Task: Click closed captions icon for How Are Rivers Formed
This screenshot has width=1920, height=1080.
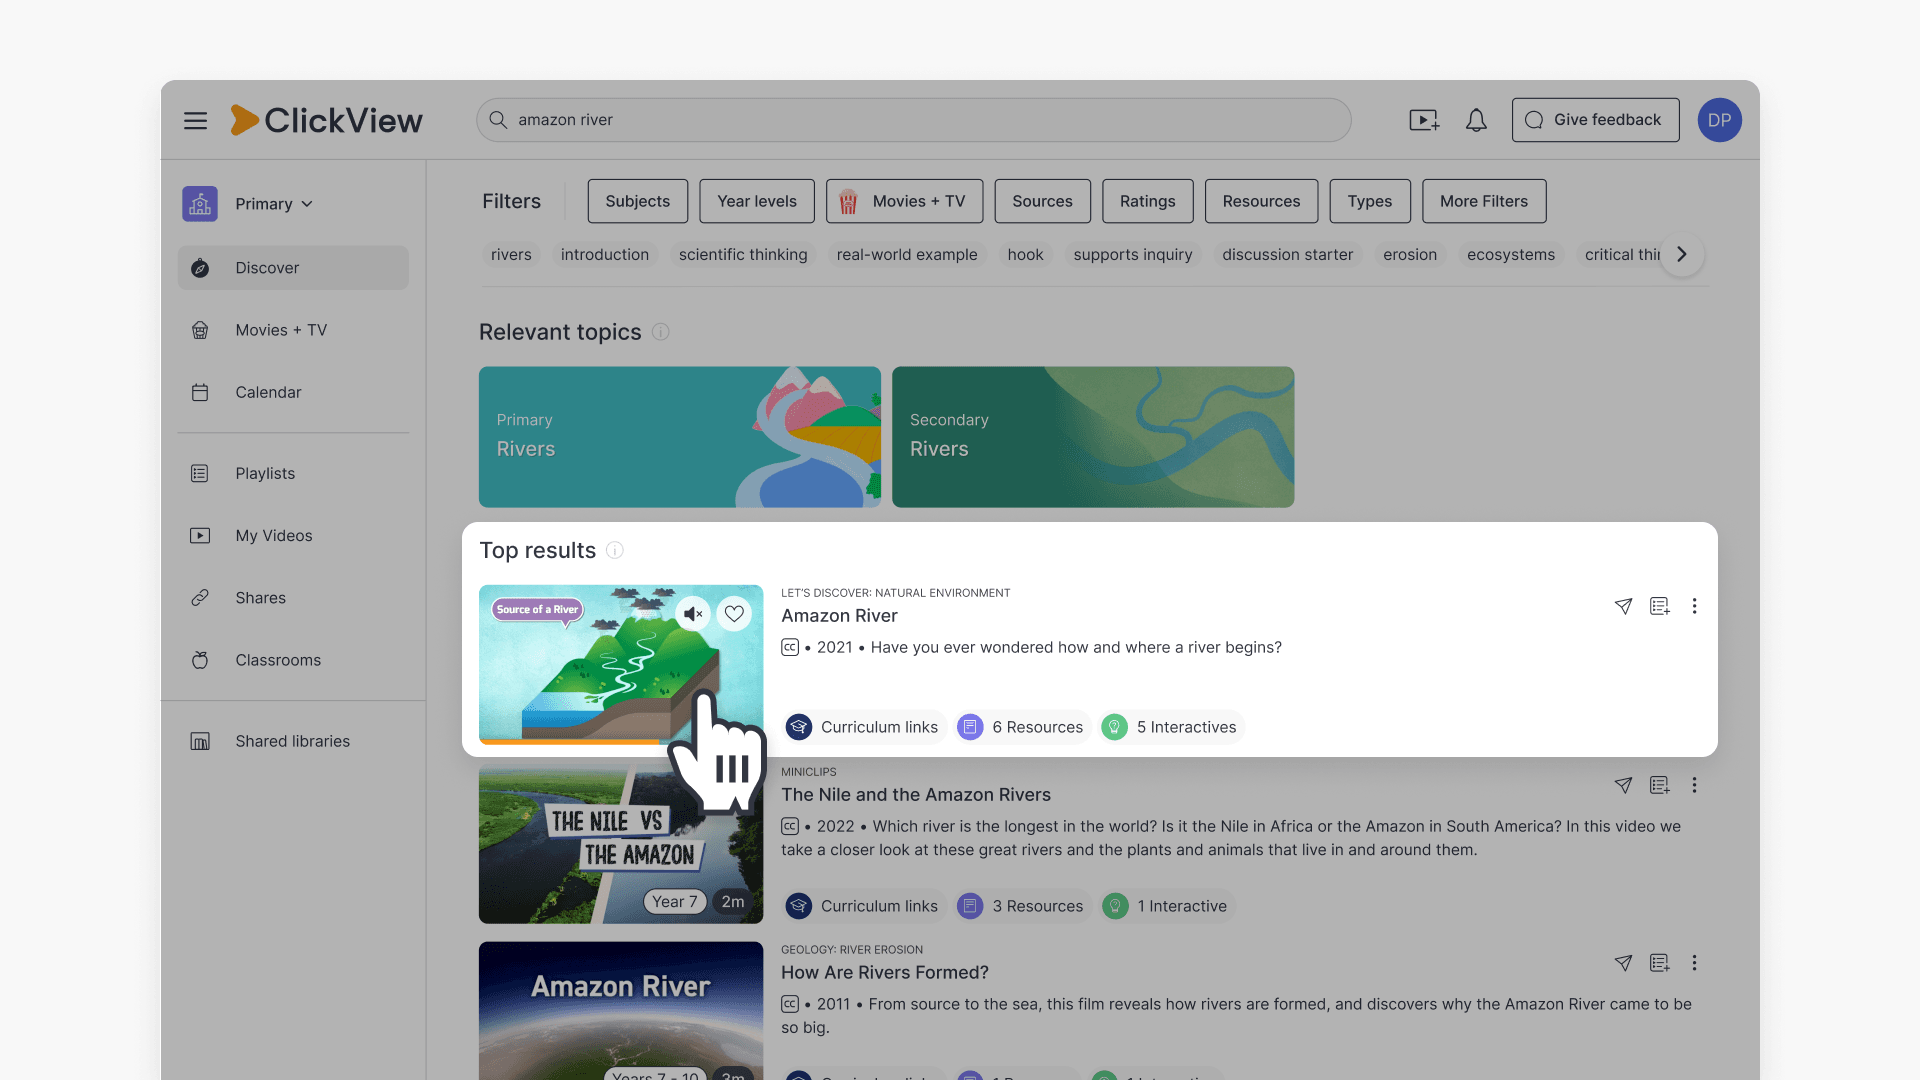Action: [x=790, y=1004]
